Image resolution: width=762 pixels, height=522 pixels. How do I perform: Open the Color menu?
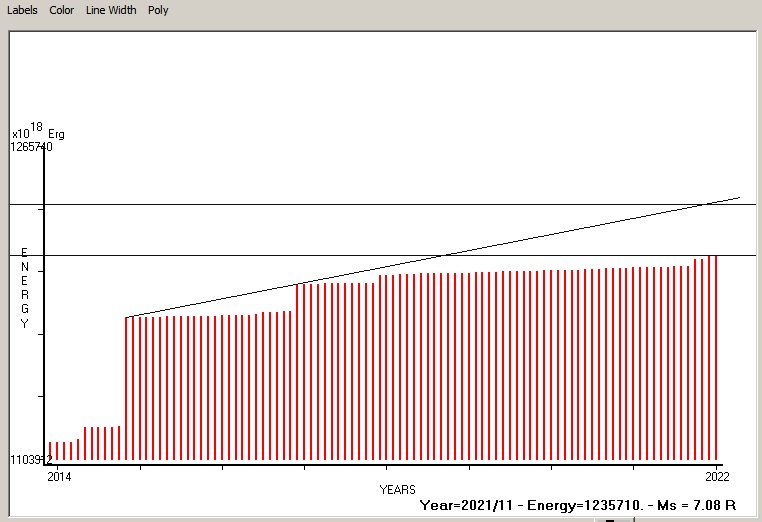(62, 10)
